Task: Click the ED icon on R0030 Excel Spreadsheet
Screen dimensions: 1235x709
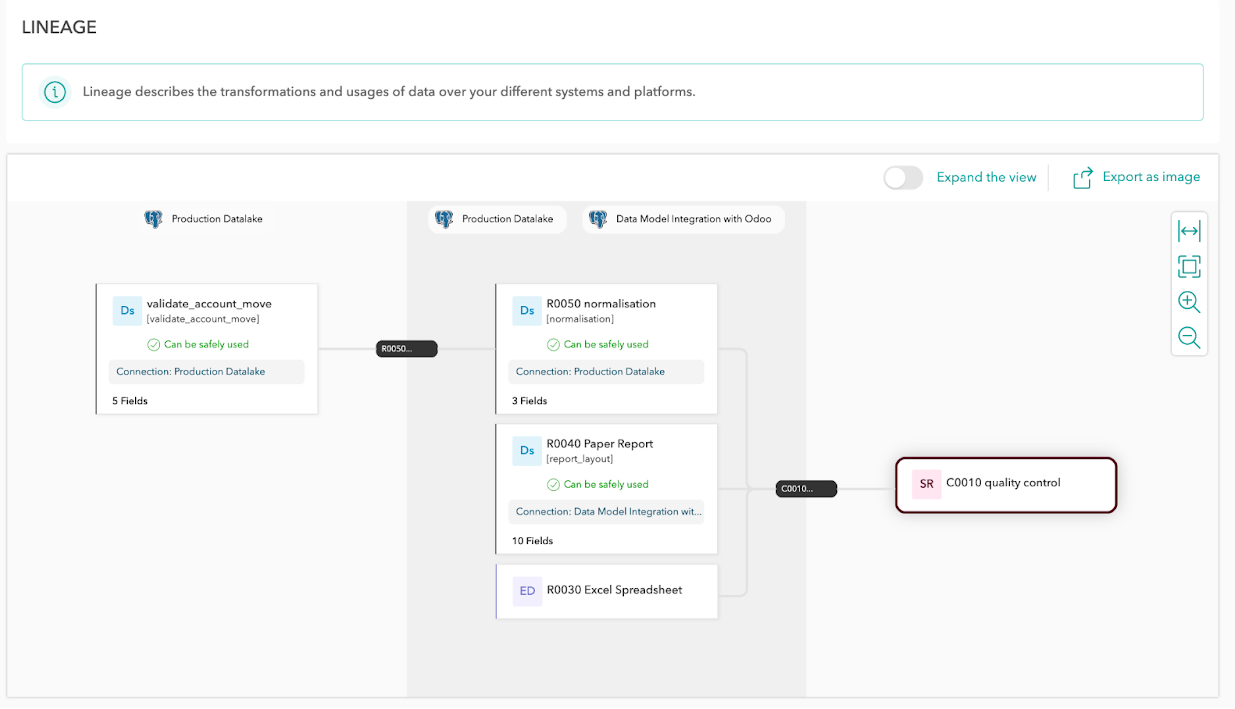Action: coord(527,591)
